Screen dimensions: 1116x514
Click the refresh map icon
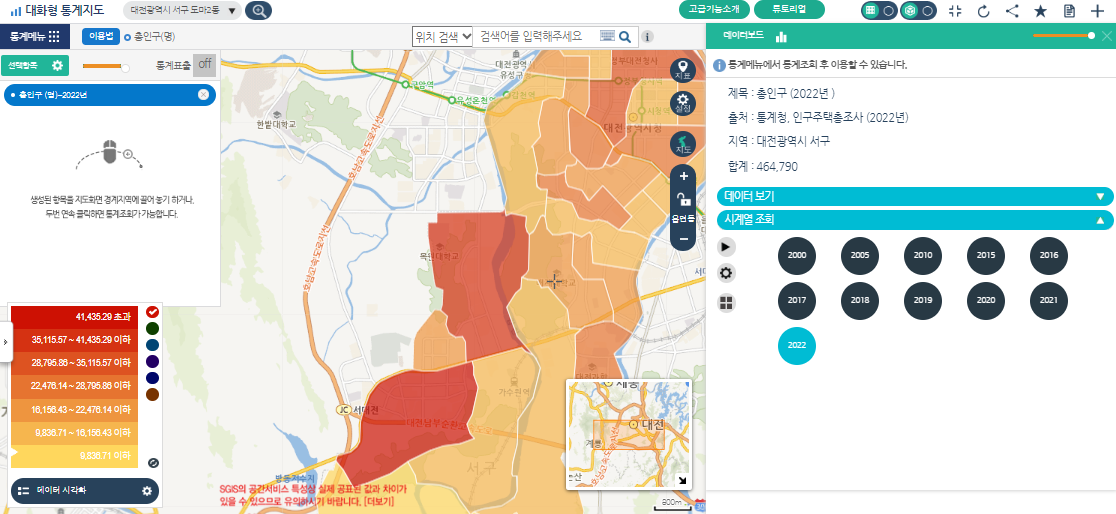pyautogui.click(x=983, y=11)
